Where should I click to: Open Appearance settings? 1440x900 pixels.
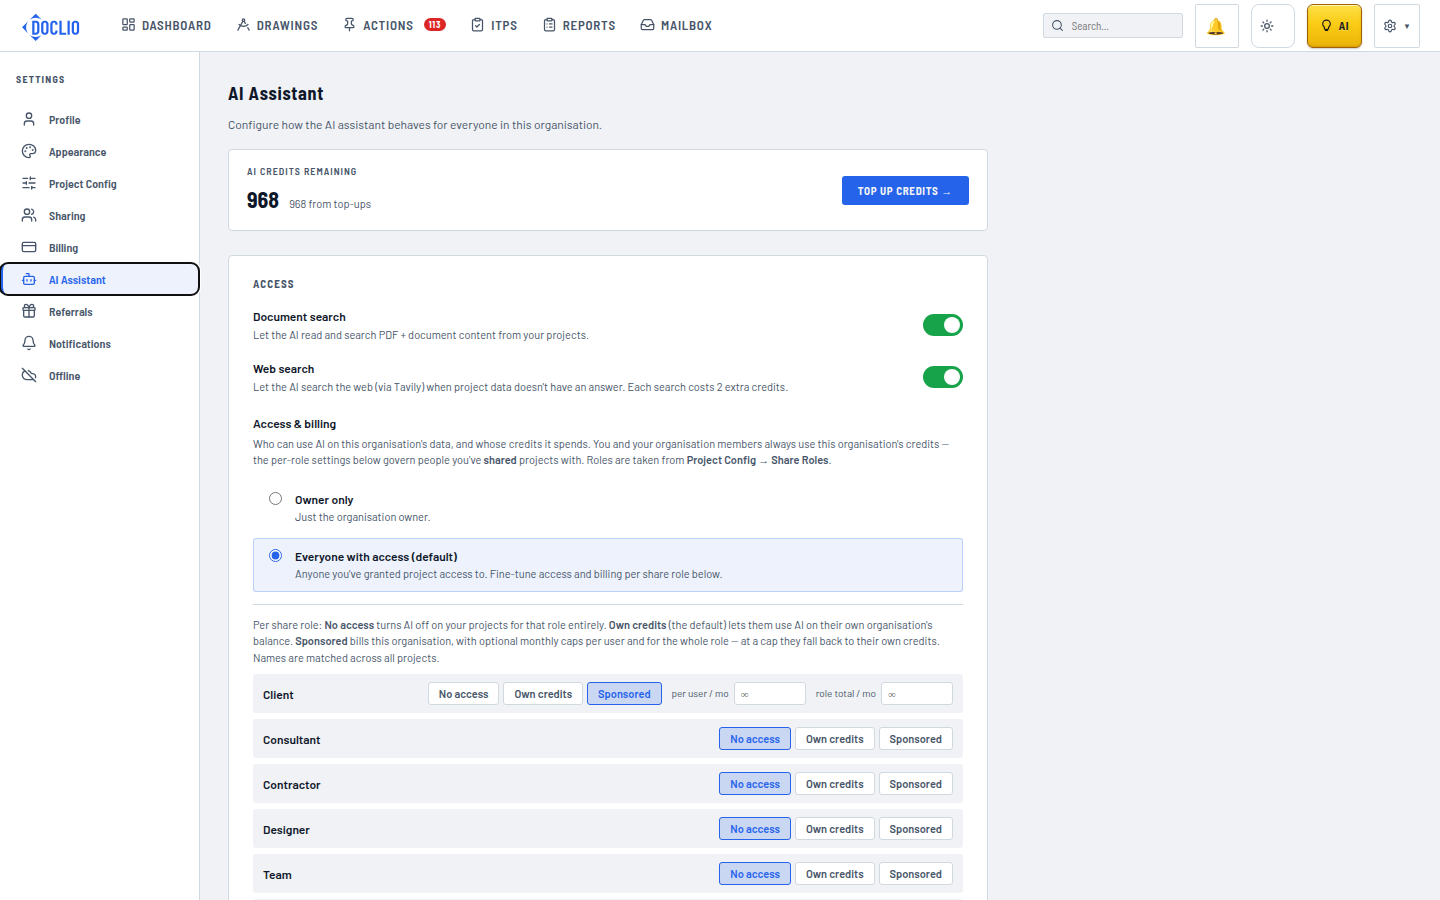click(100, 152)
